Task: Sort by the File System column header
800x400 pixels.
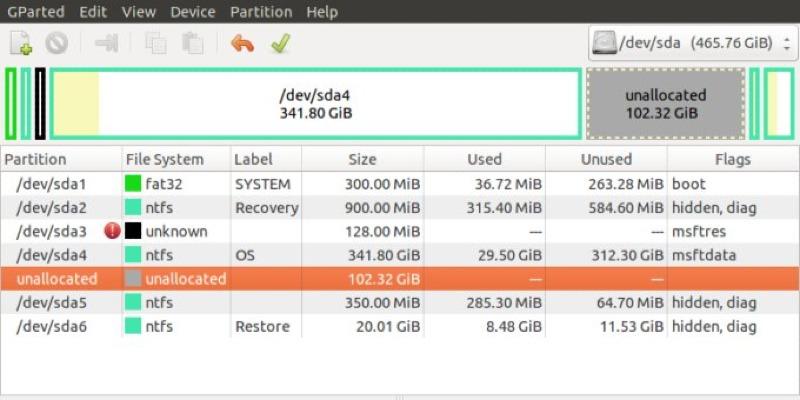Action: 164,159
